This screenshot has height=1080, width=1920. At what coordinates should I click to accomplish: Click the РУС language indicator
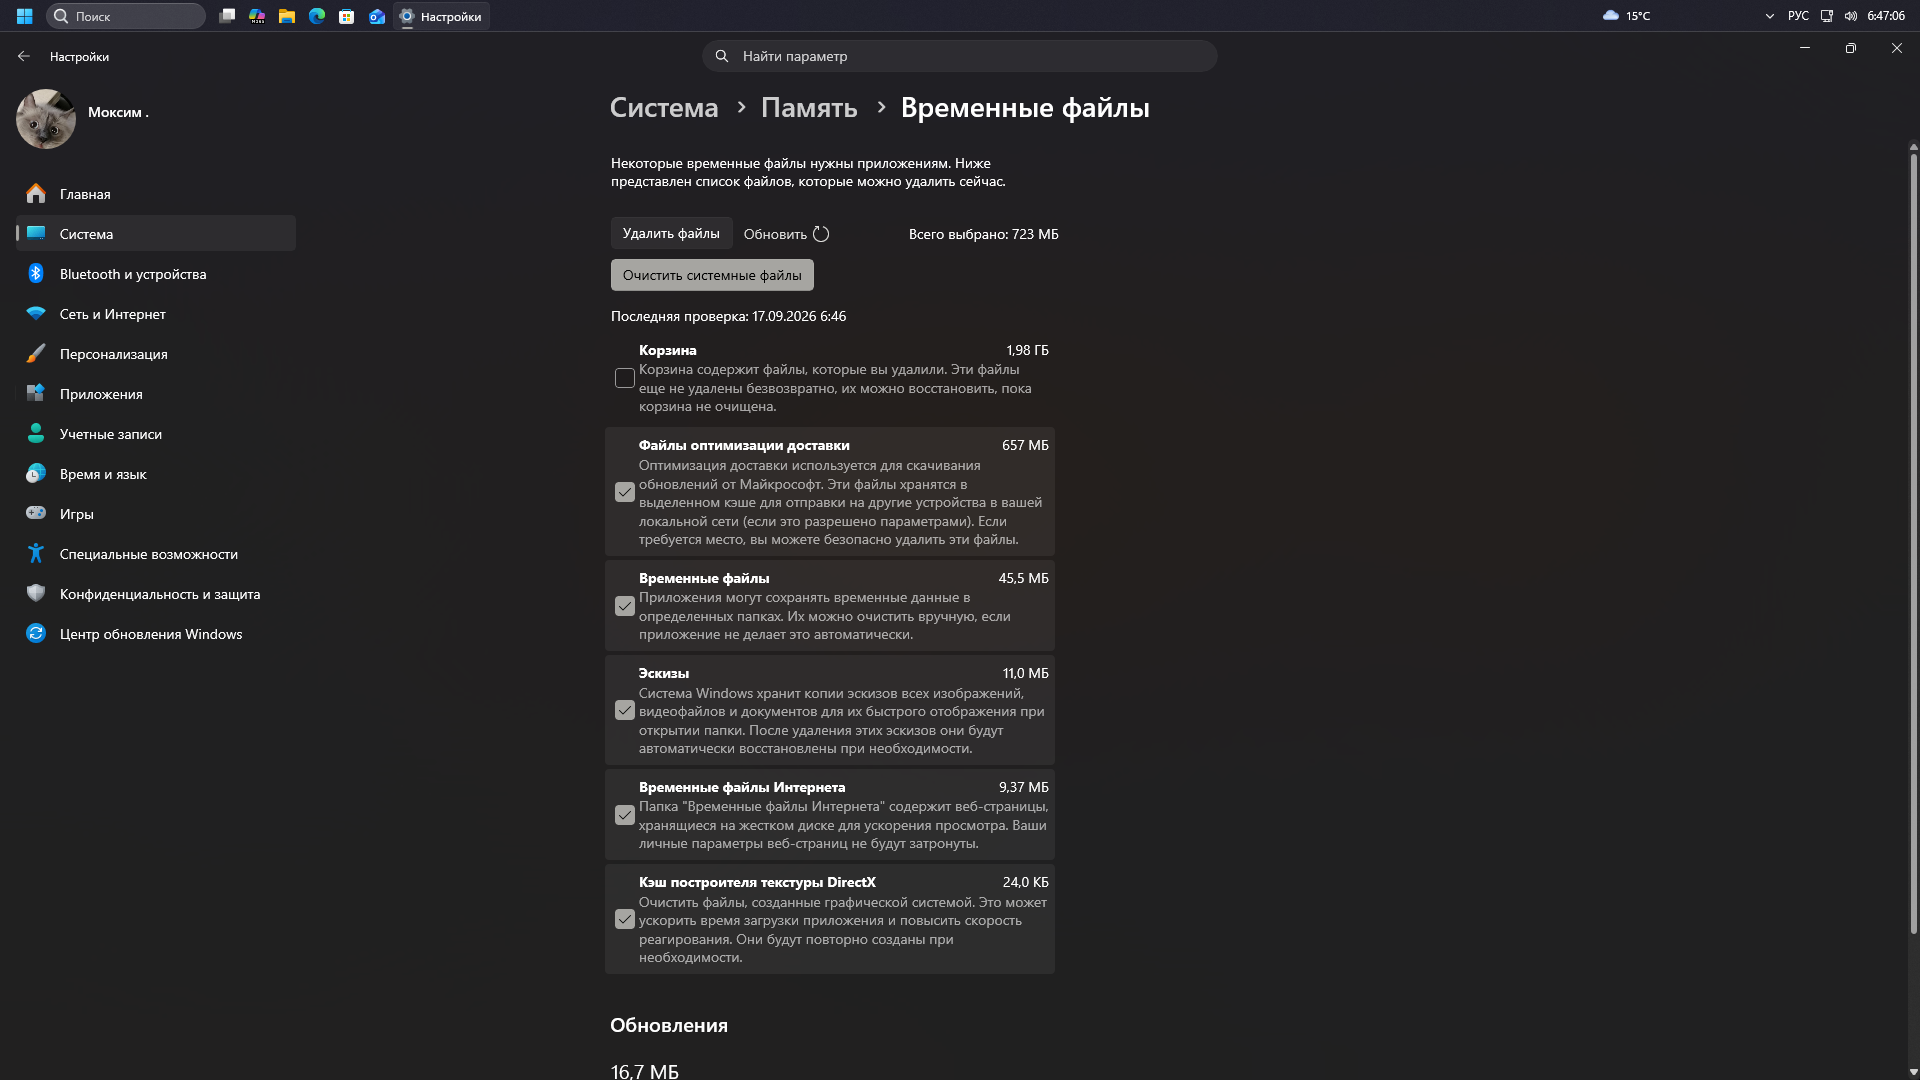(x=1798, y=16)
